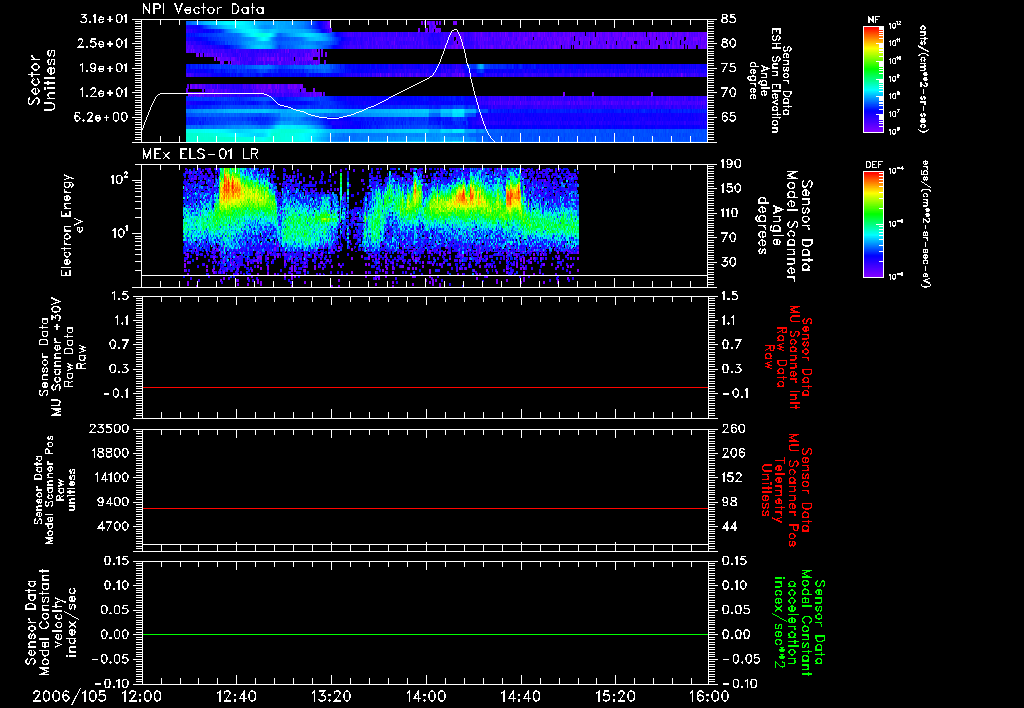Click the 15:20 time tick label
1024x708 pixels.
point(615,696)
